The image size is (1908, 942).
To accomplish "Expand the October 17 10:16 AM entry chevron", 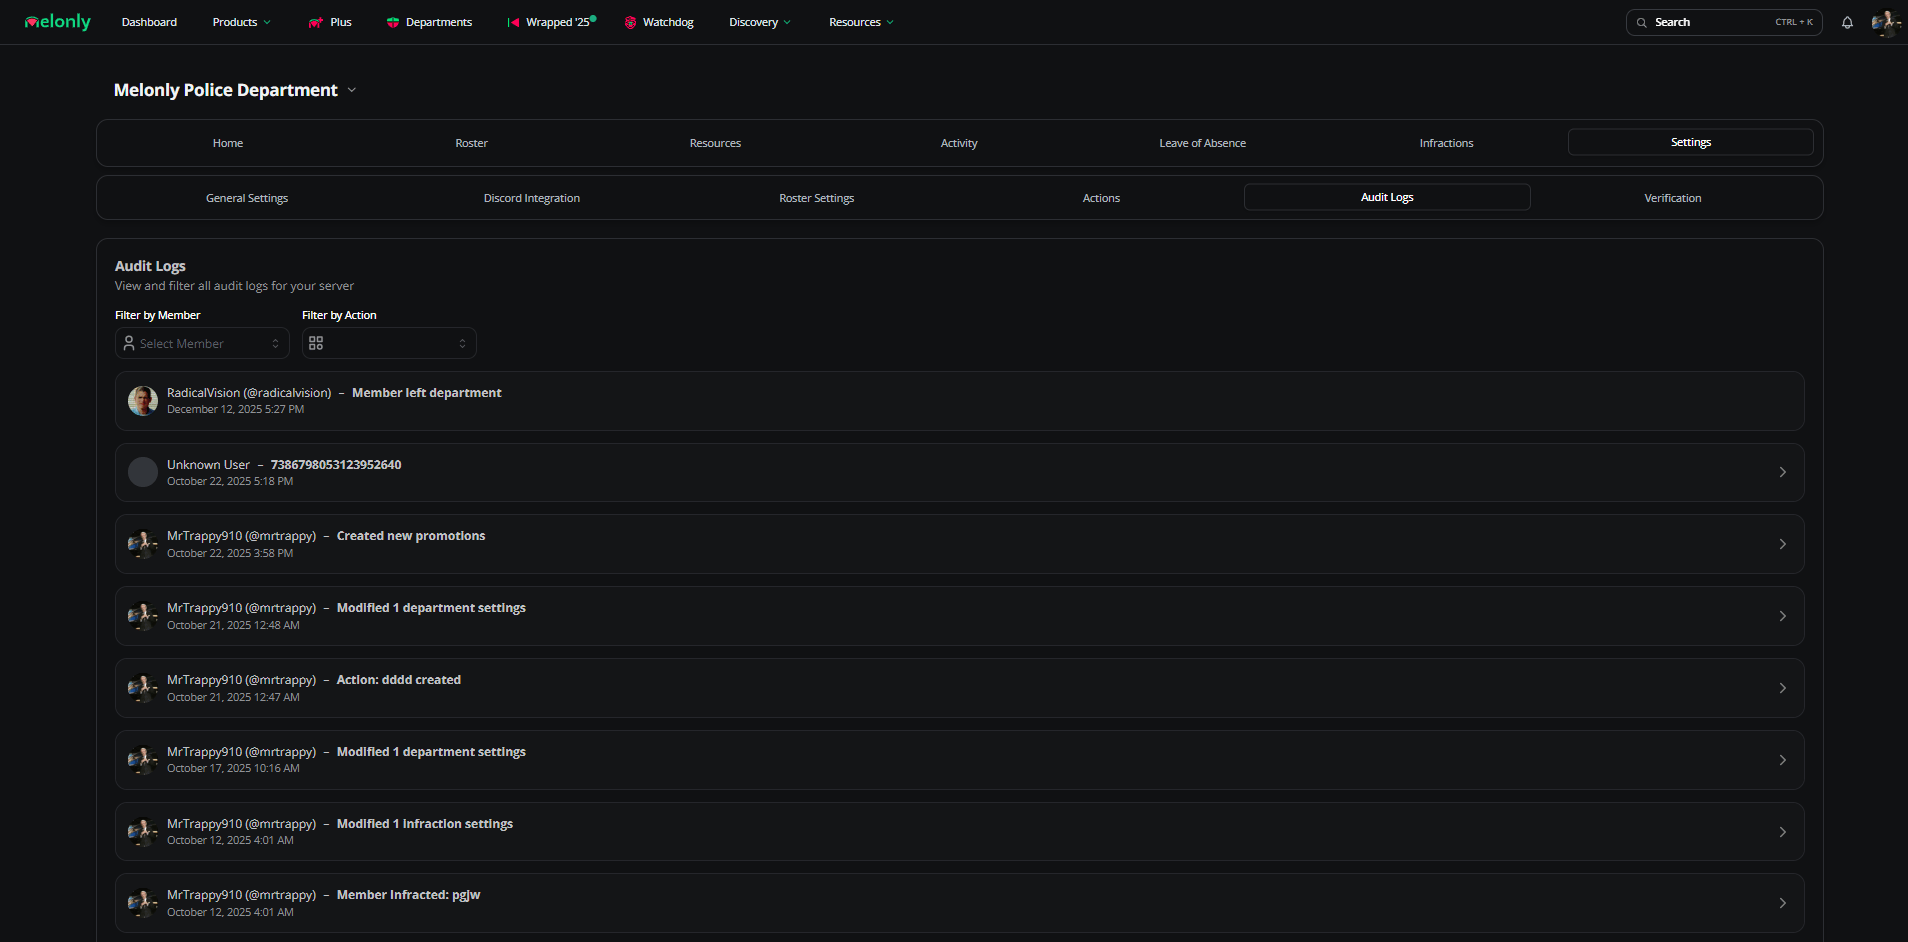I will point(1782,760).
